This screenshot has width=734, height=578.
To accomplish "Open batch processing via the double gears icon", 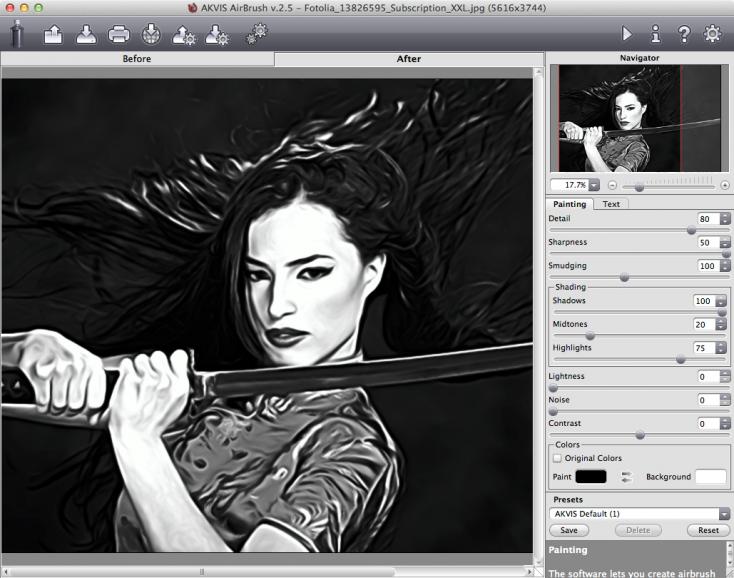I will (x=257, y=34).
